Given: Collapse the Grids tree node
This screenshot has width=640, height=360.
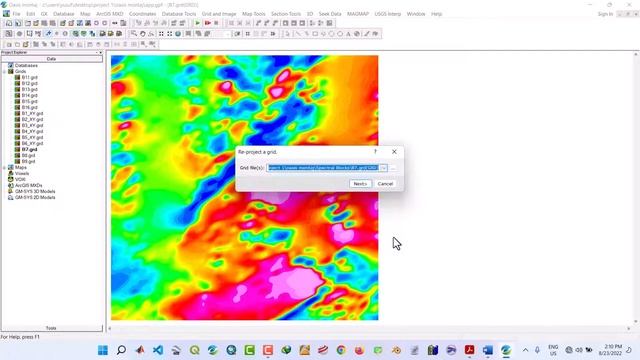Looking at the screenshot, I should click(x=4, y=71).
